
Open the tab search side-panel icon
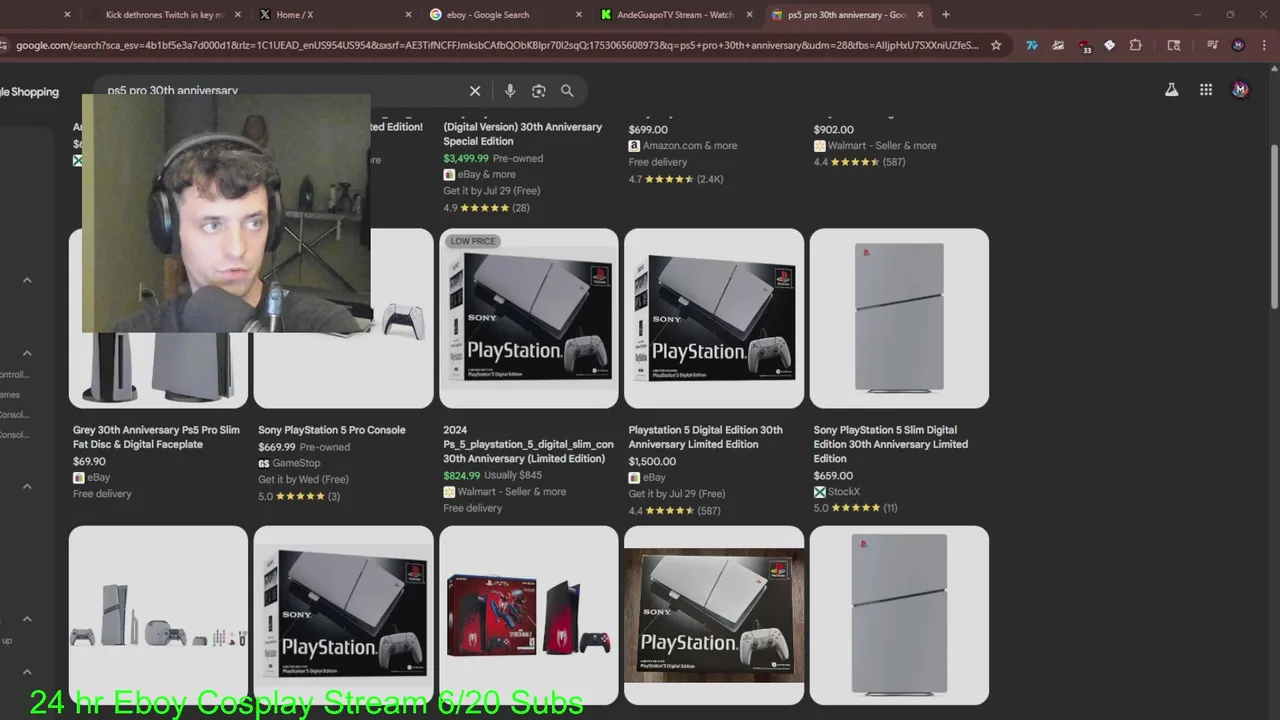1174,45
